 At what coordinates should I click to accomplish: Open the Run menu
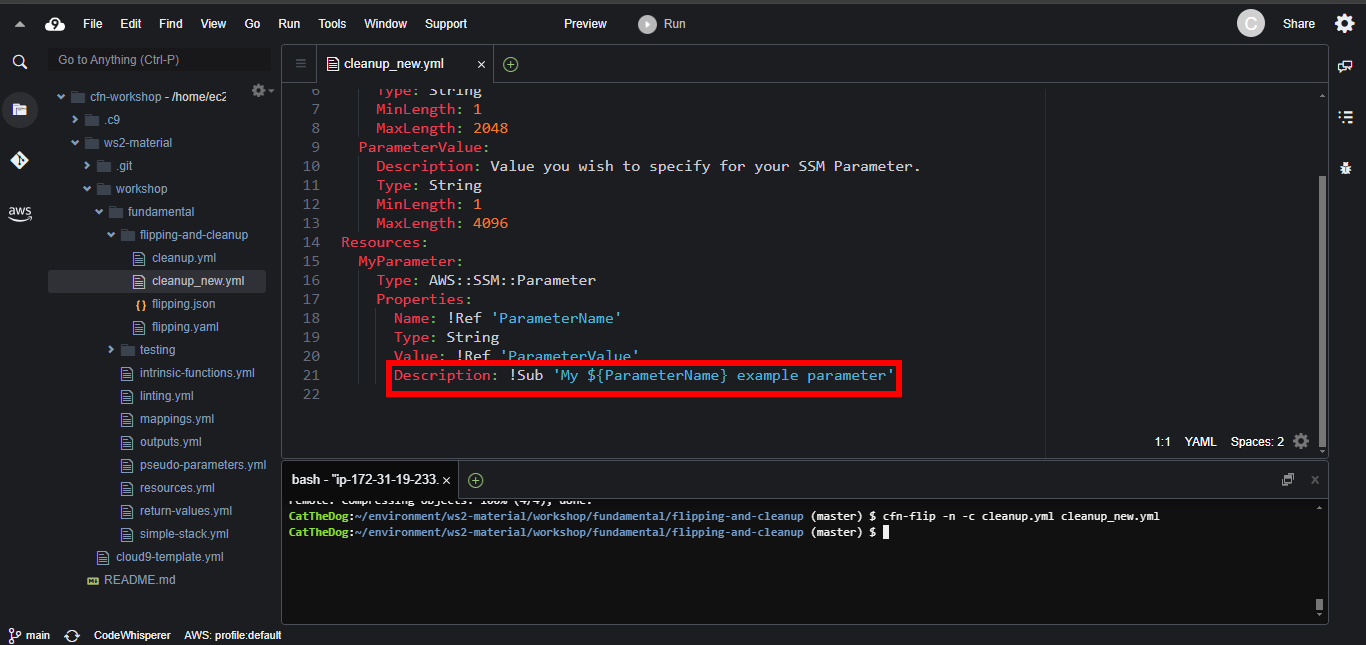[x=289, y=24]
